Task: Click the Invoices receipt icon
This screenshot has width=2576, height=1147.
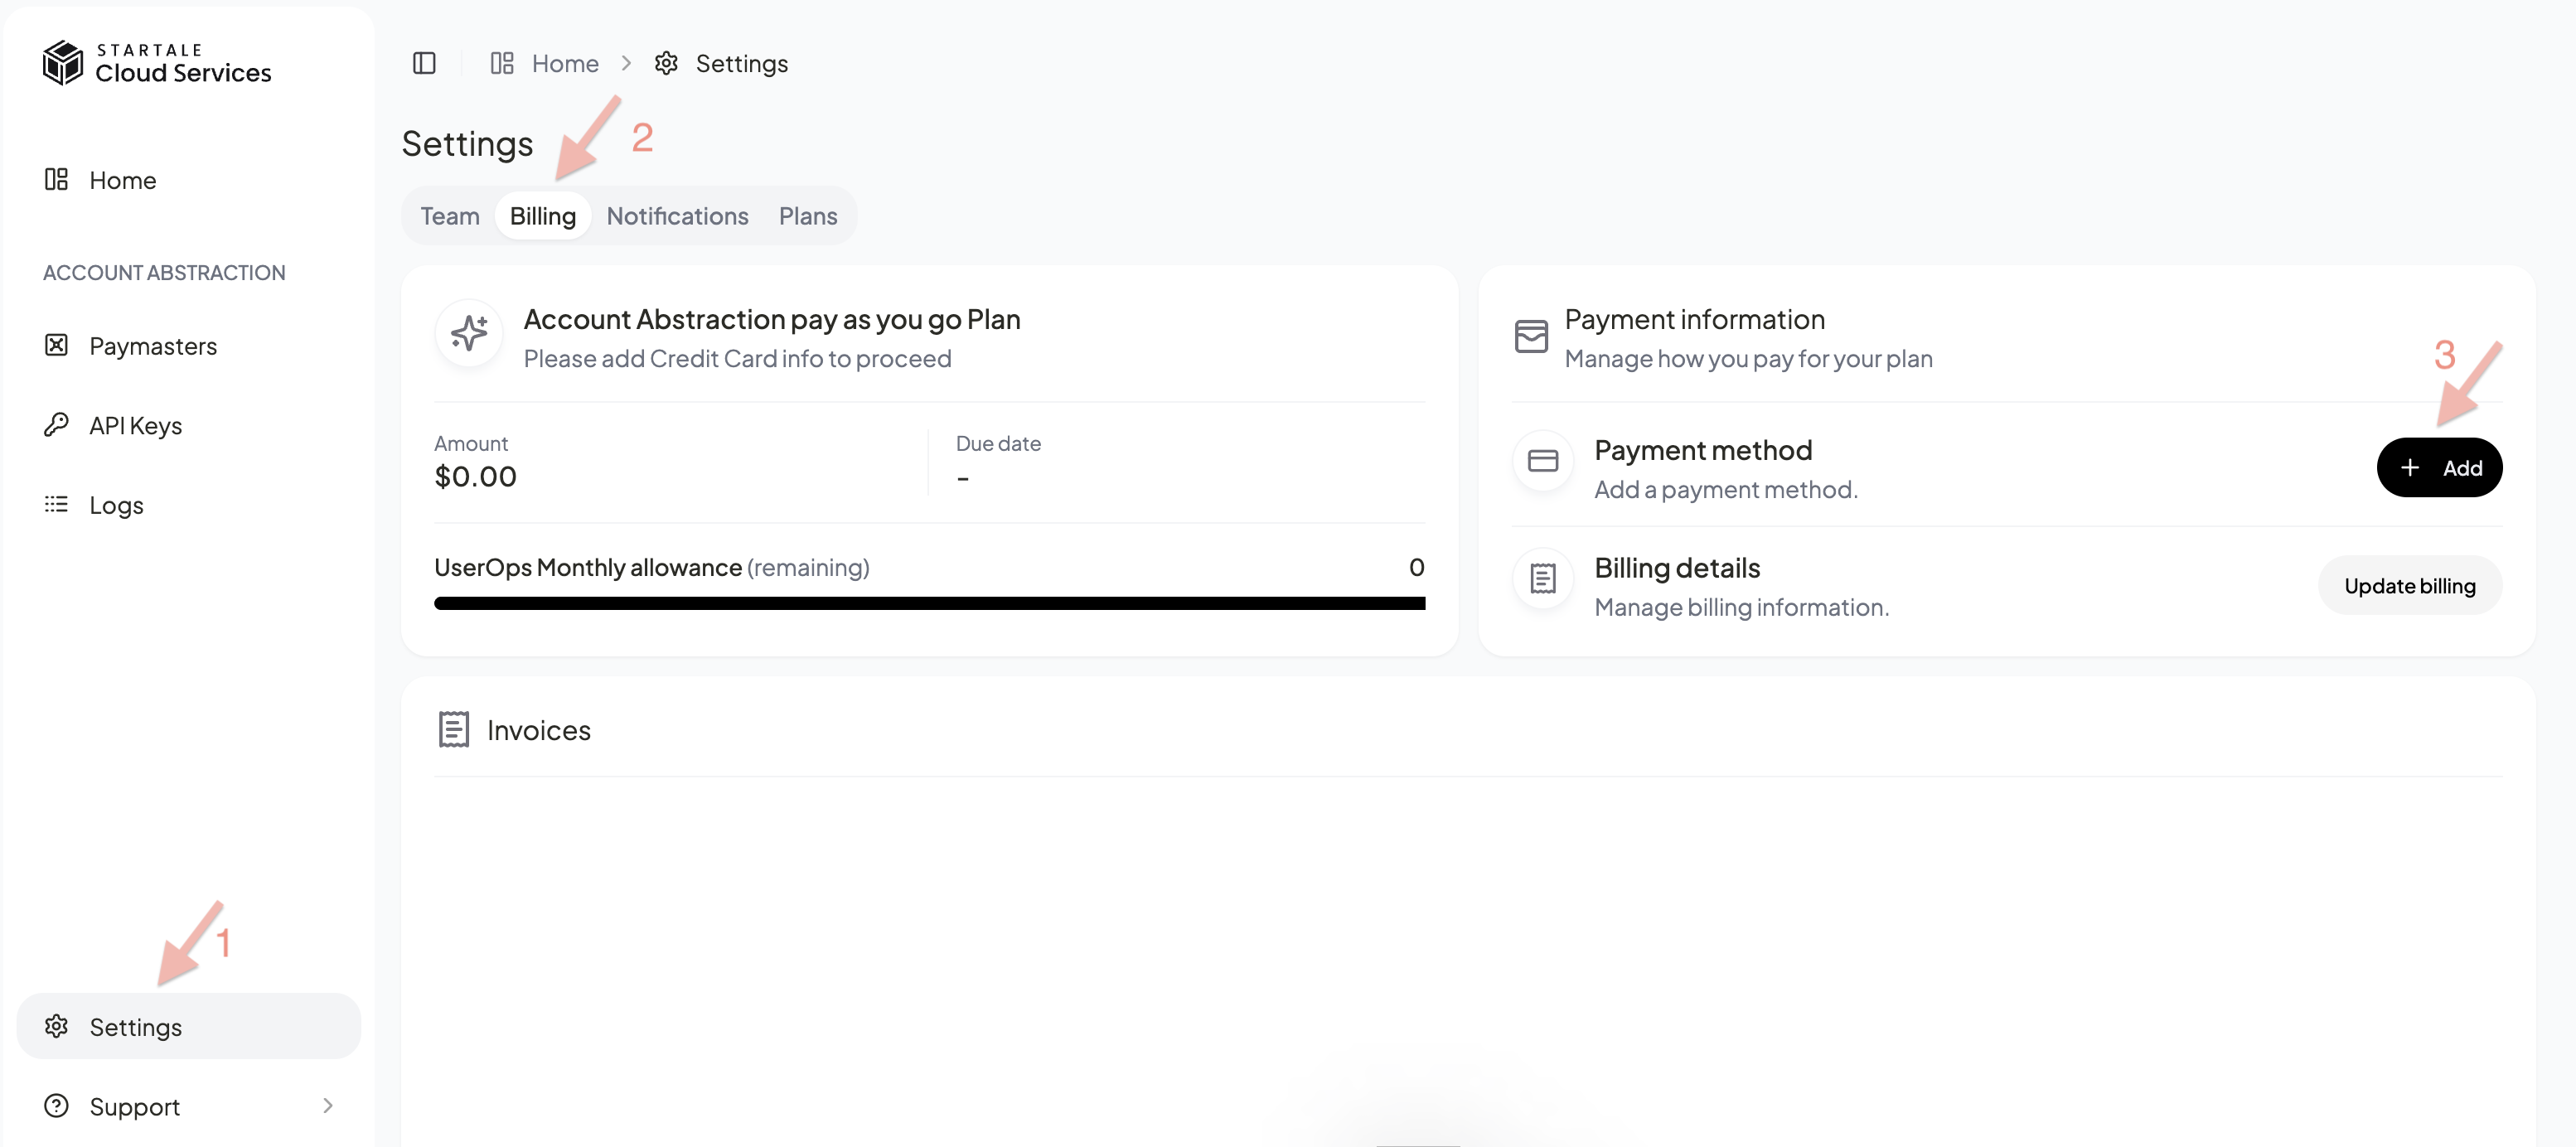Action: pyautogui.click(x=453, y=729)
